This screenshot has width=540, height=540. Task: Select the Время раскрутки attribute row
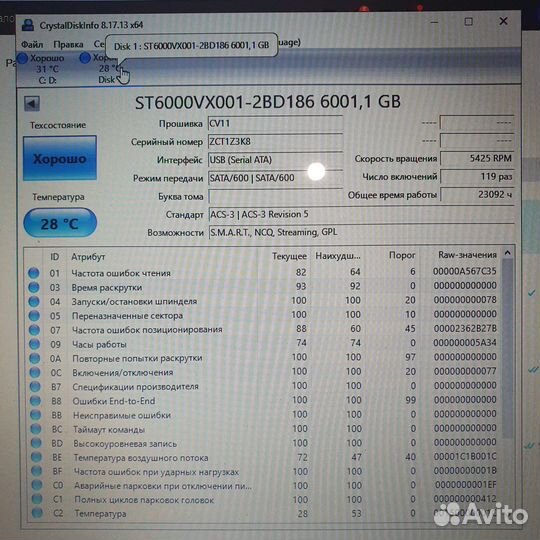point(263,287)
